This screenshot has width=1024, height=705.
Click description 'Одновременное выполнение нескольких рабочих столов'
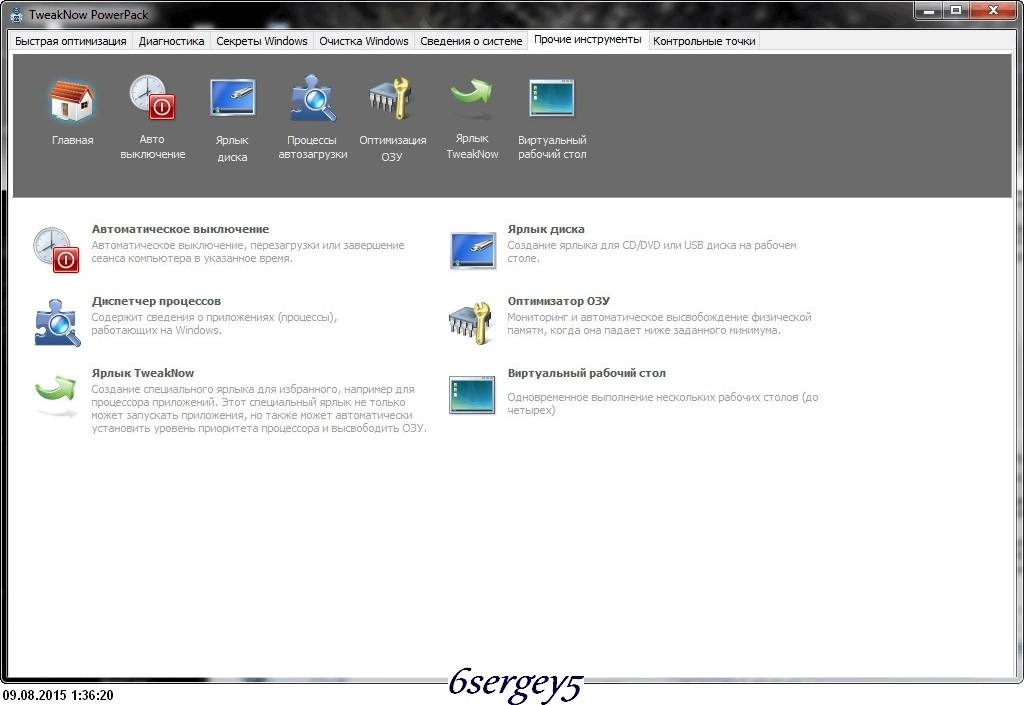[x=663, y=403]
